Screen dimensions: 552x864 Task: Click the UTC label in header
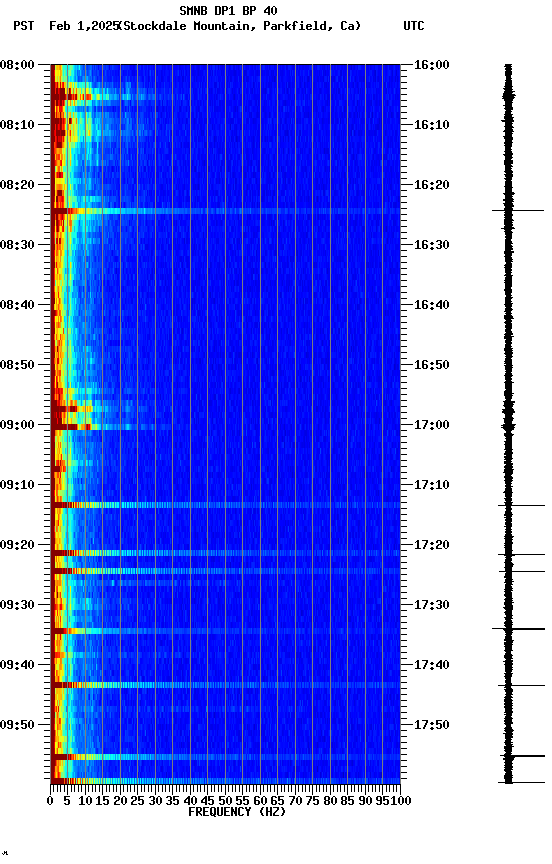click(x=414, y=26)
